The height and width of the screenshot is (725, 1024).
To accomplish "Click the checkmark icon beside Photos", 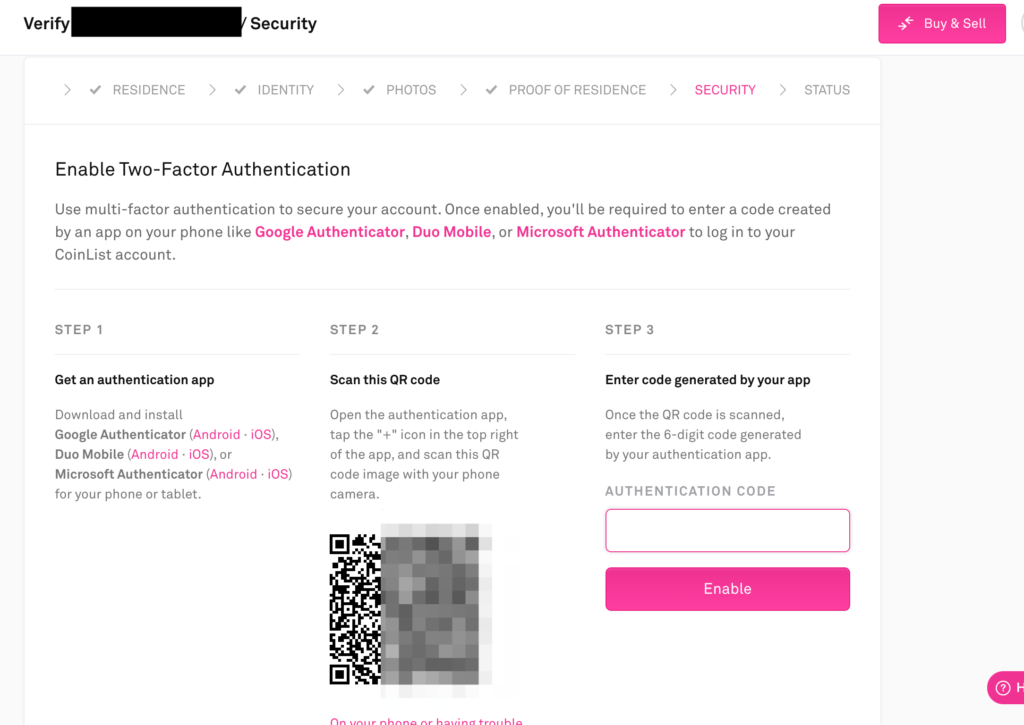I will click(369, 90).
